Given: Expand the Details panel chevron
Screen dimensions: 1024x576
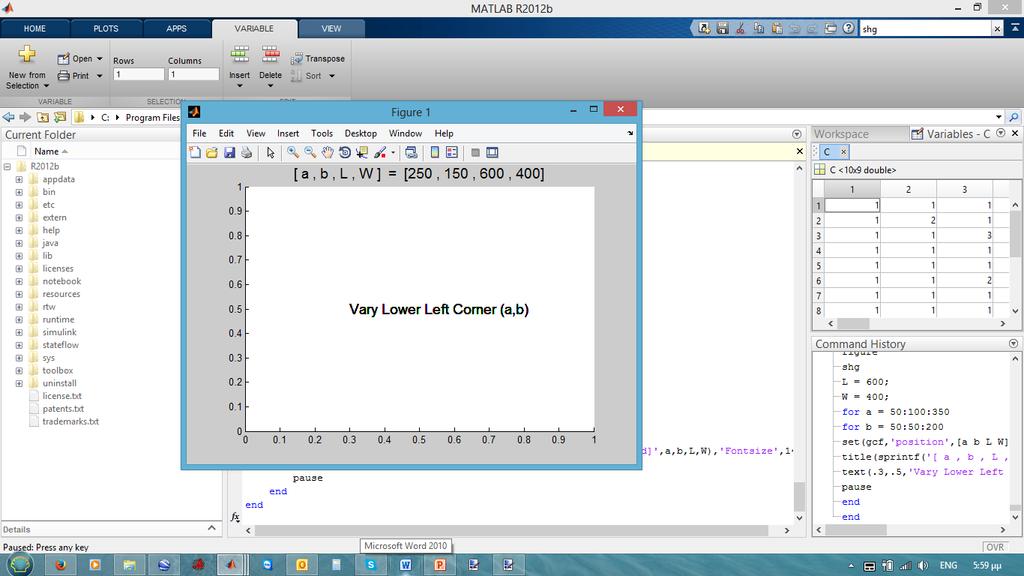Looking at the screenshot, I should coord(212,528).
